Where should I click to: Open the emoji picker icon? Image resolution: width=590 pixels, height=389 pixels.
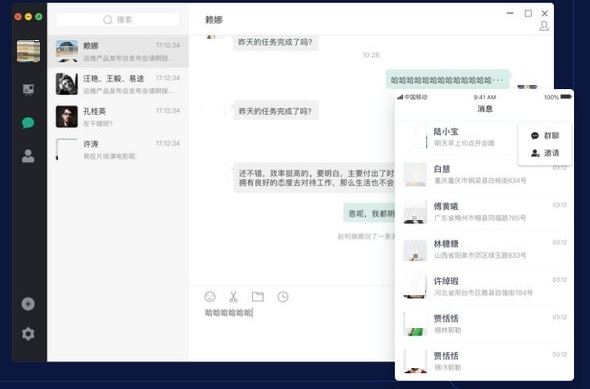(x=210, y=297)
